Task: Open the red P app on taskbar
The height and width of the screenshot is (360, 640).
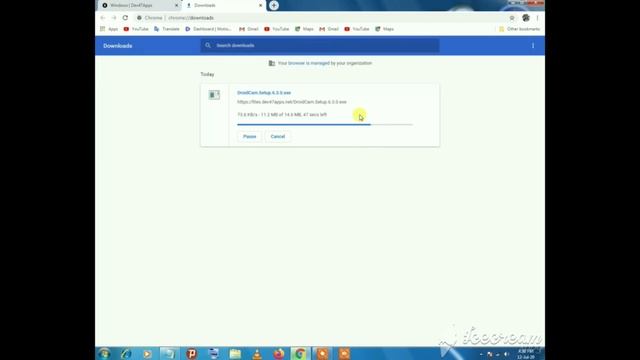Action: [x=191, y=353]
